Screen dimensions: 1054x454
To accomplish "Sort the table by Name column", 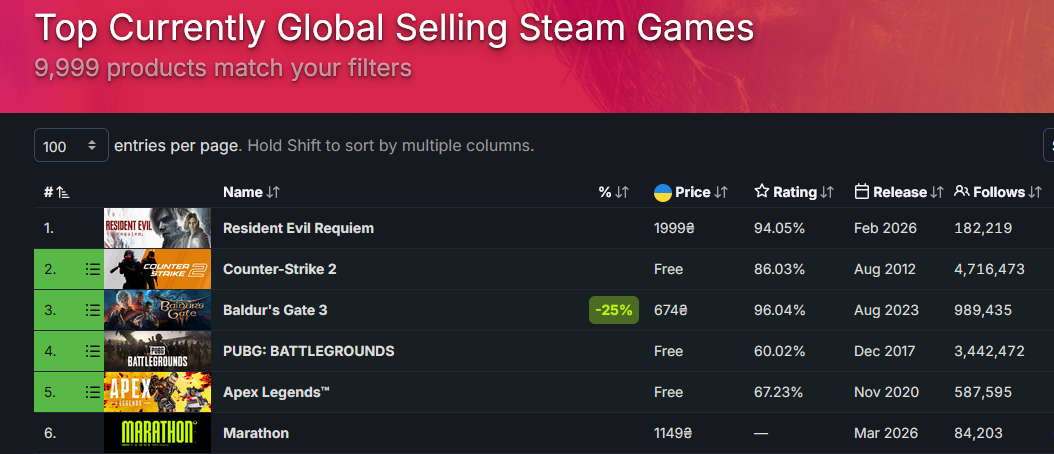I will pyautogui.click(x=251, y=192).
